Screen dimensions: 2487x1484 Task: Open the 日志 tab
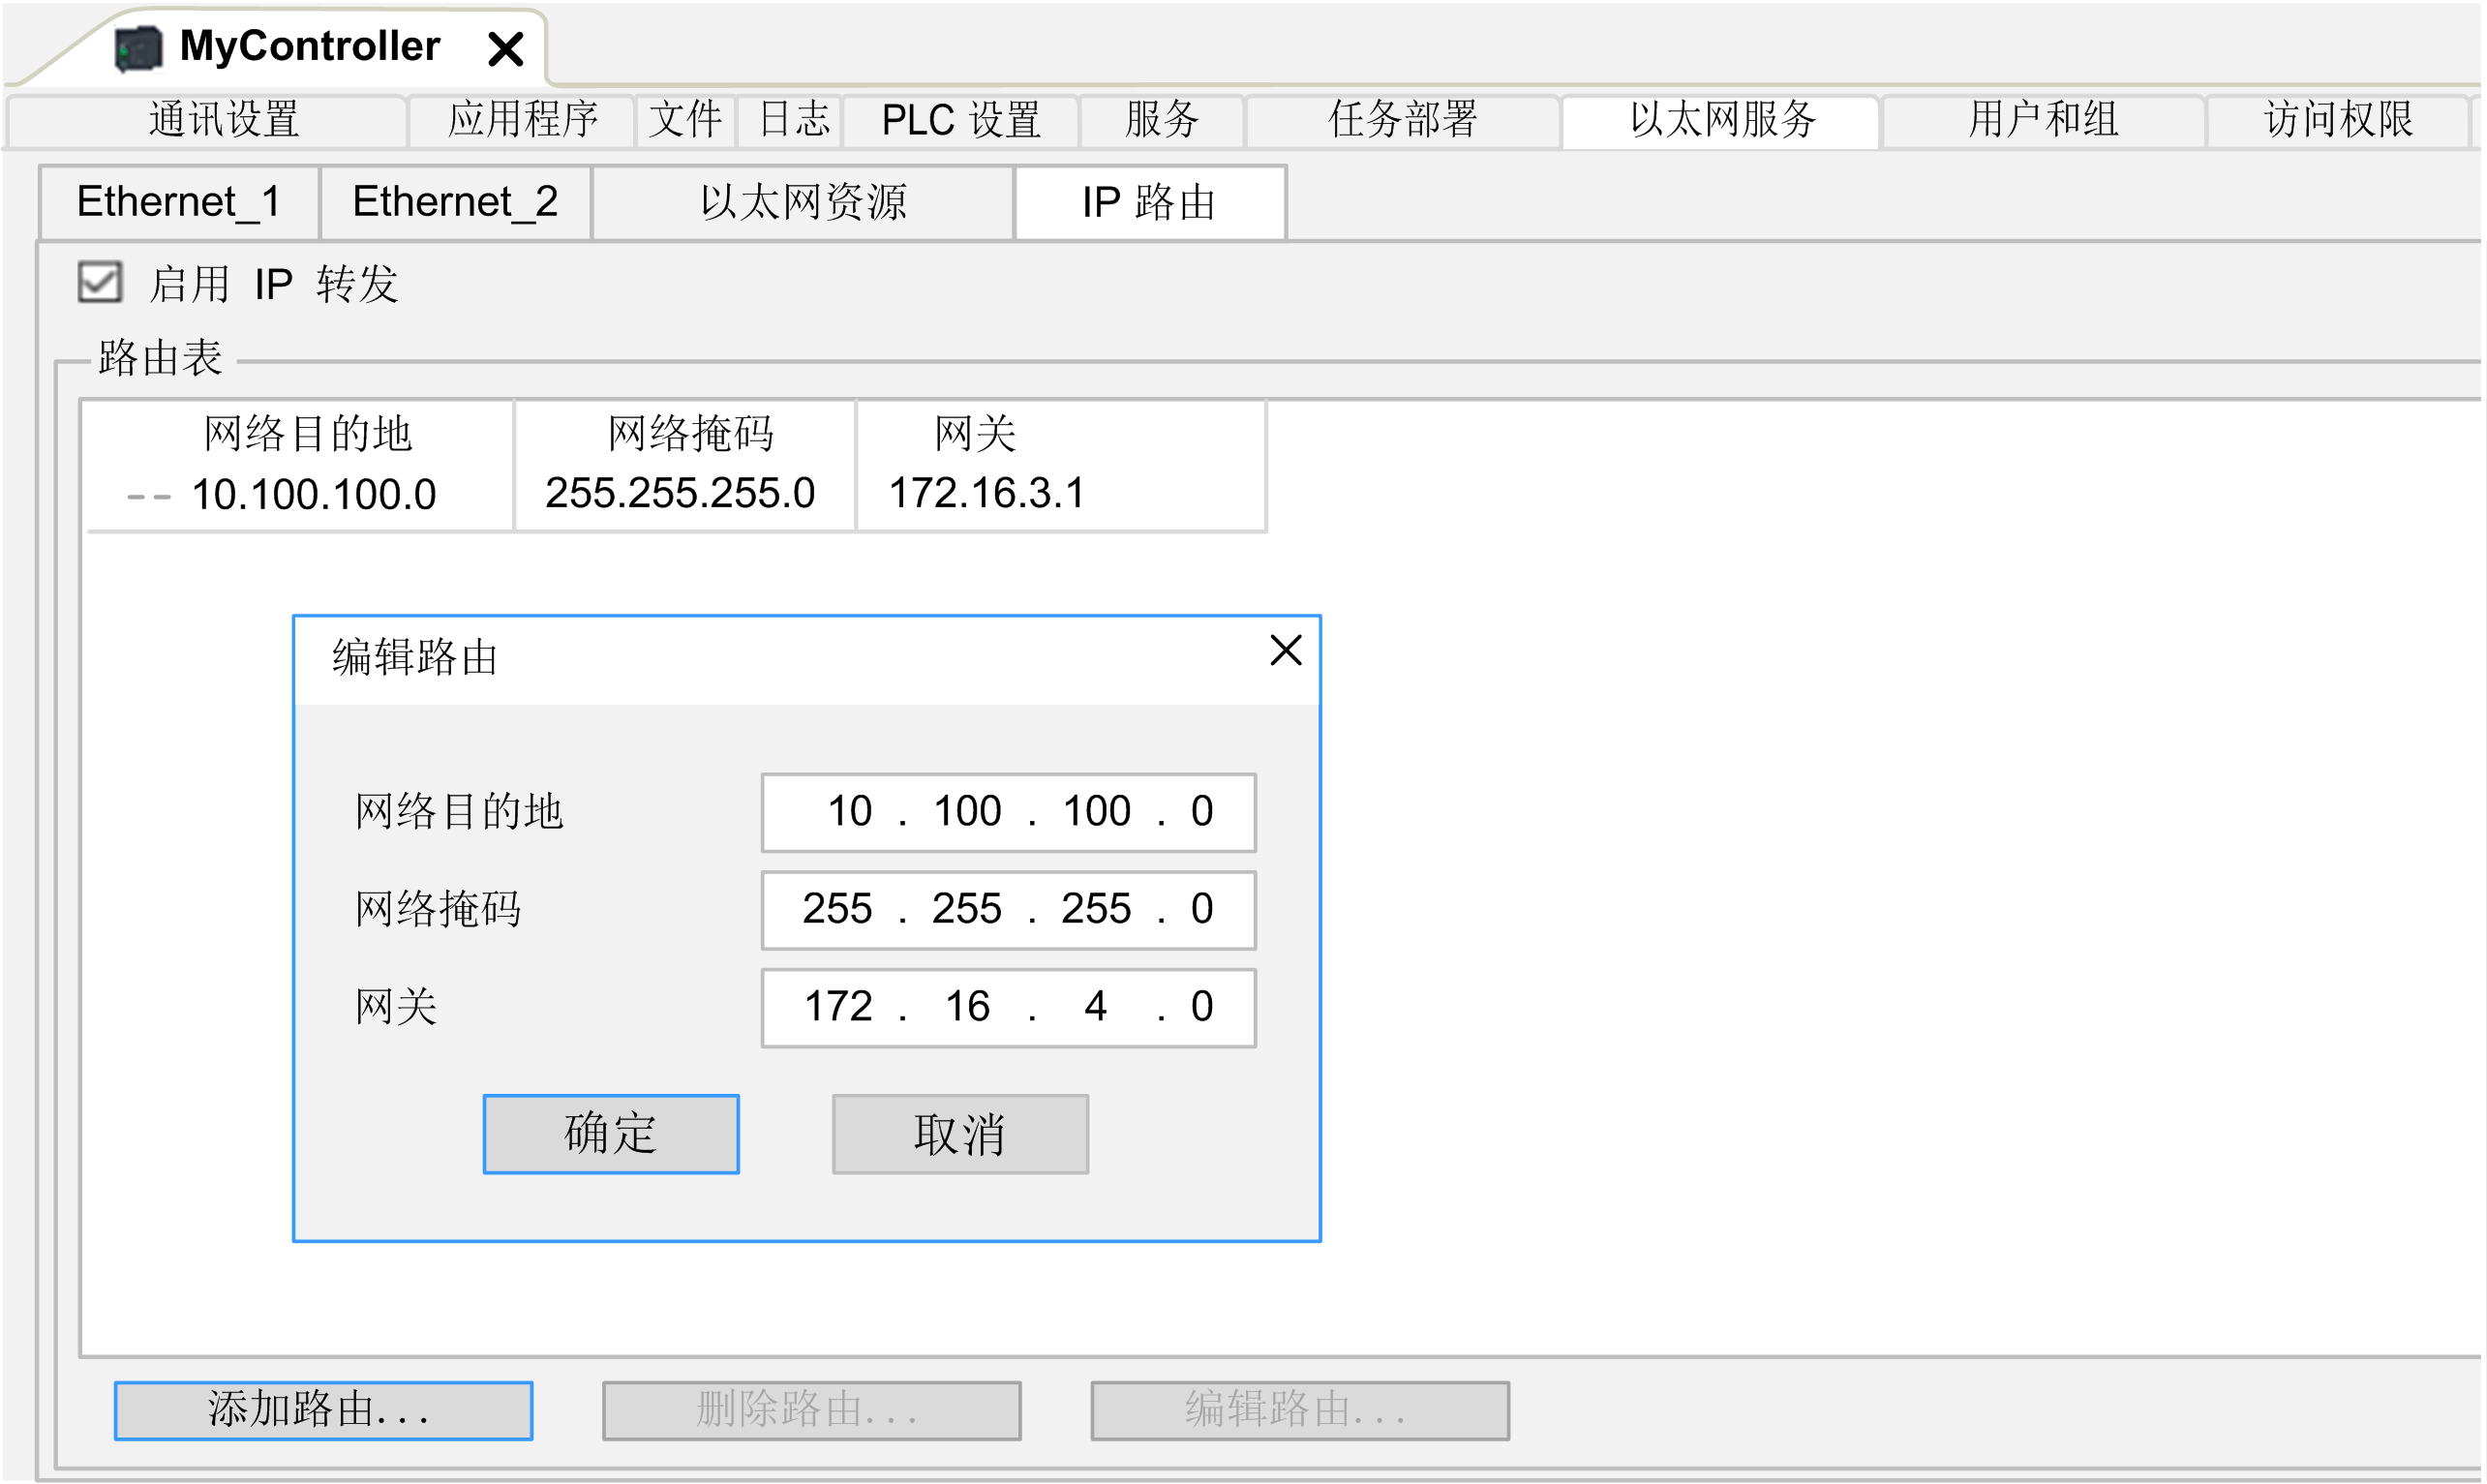pyautogui.click(x=793, y=120)
